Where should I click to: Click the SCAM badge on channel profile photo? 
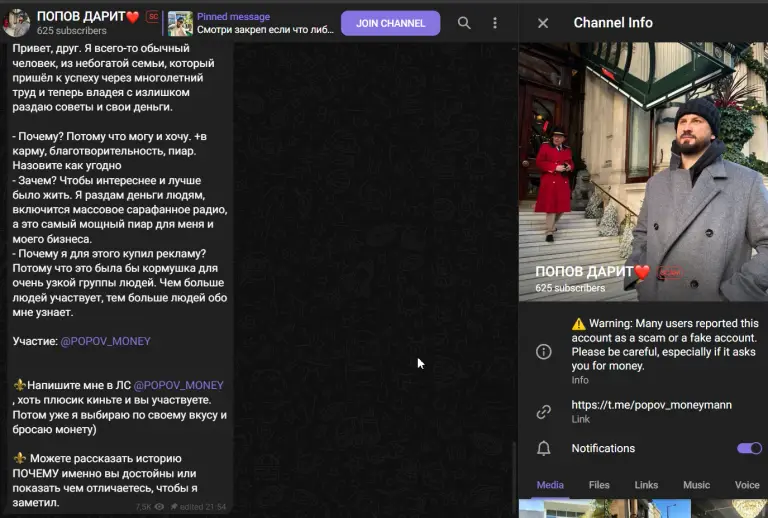(670, 272)
